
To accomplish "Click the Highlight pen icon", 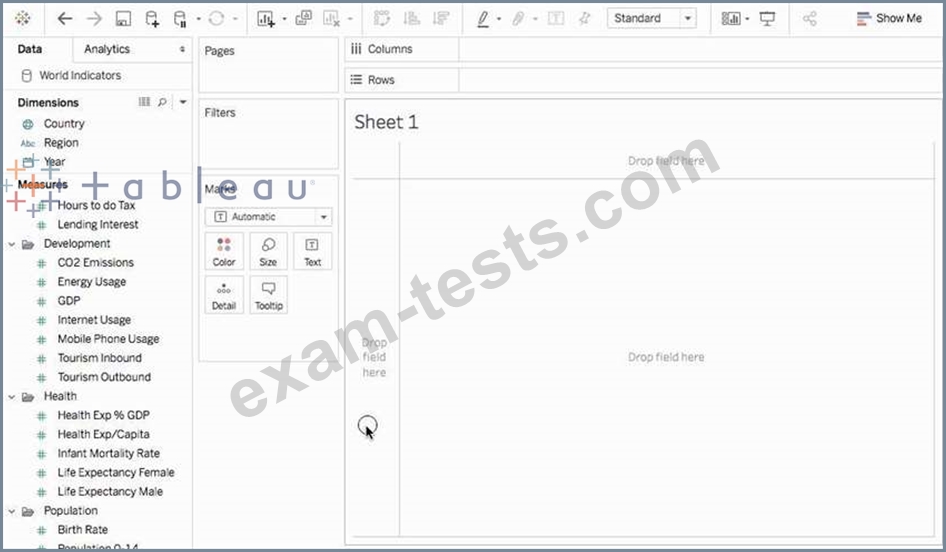I will [483, 19].
